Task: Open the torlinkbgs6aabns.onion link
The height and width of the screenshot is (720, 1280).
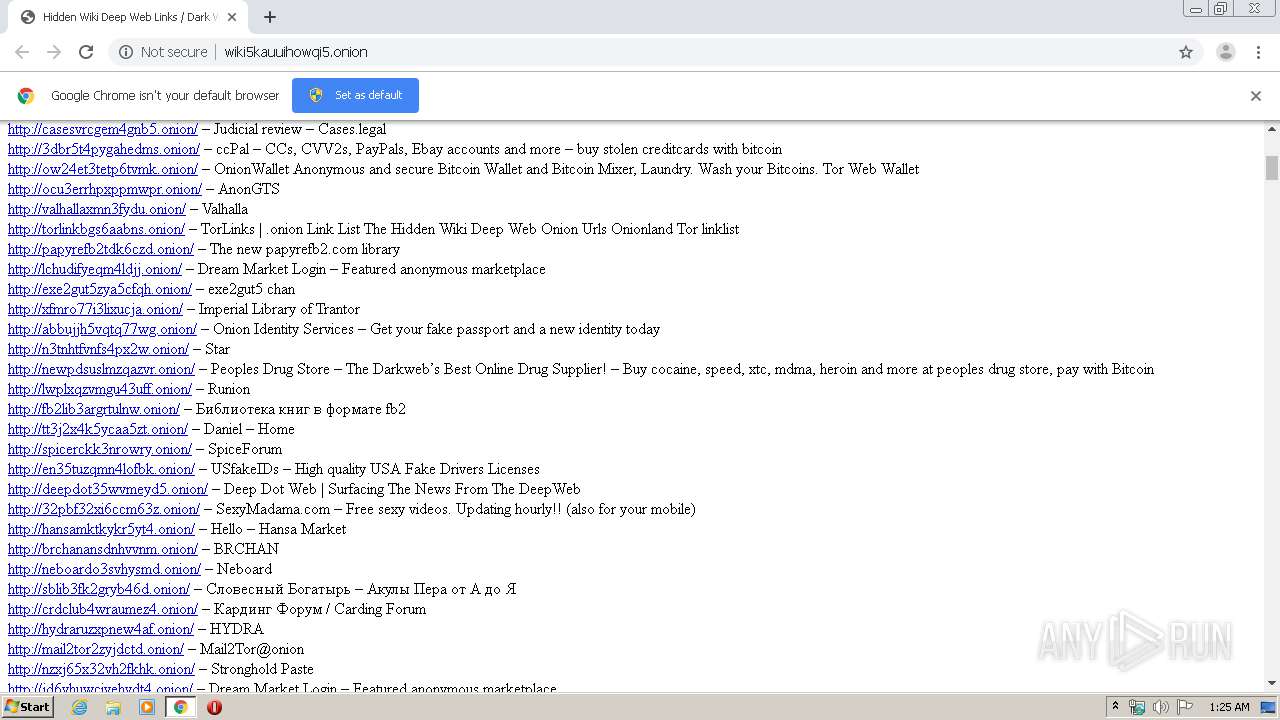Action: [x=96, y=229]
